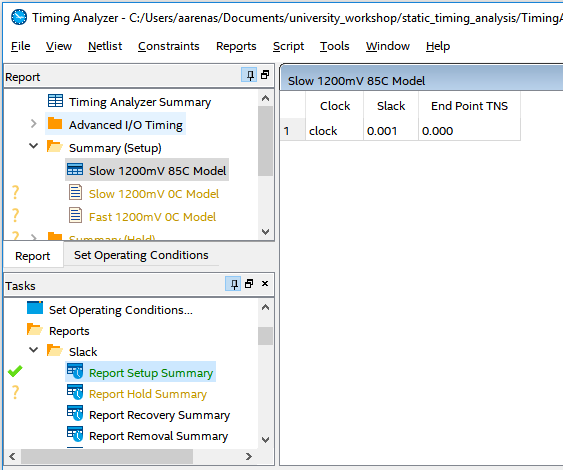The image size is (563, 470).
Task: Click the Clock column header
Action: coord(335,106)
